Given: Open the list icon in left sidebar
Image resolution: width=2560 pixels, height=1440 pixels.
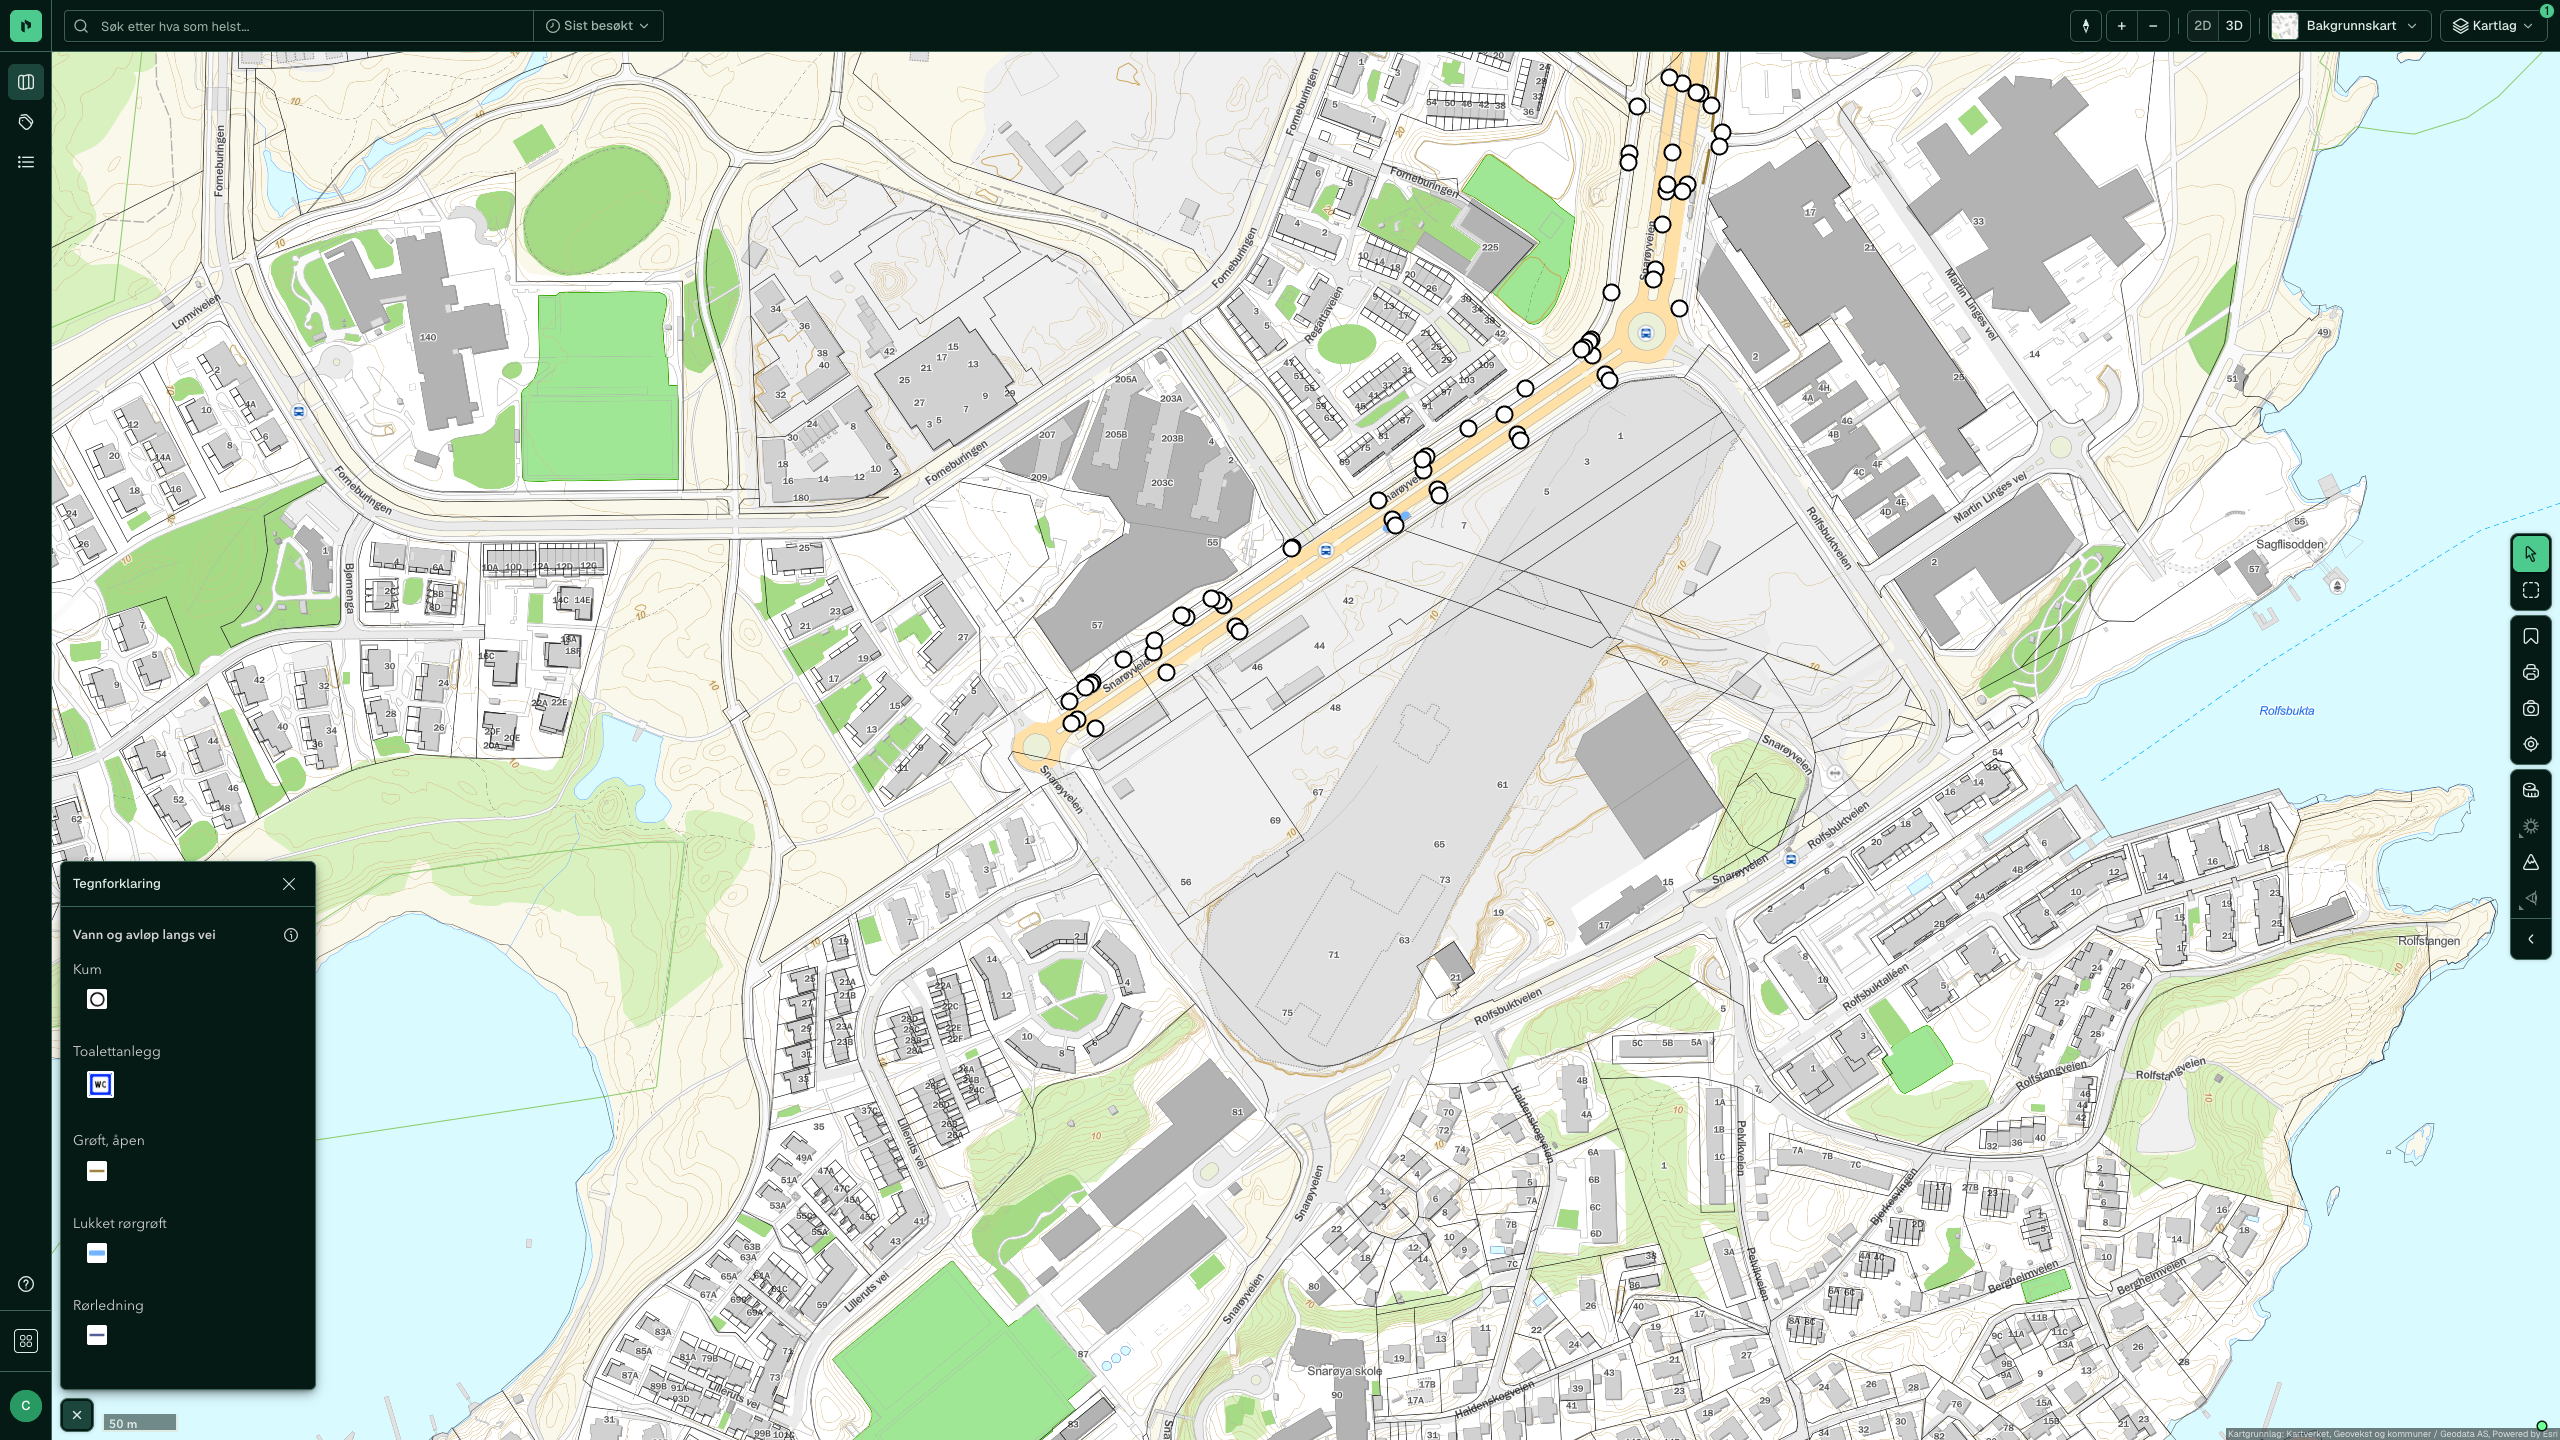Looking at the screenshot, I should click(x=26, y=162).
